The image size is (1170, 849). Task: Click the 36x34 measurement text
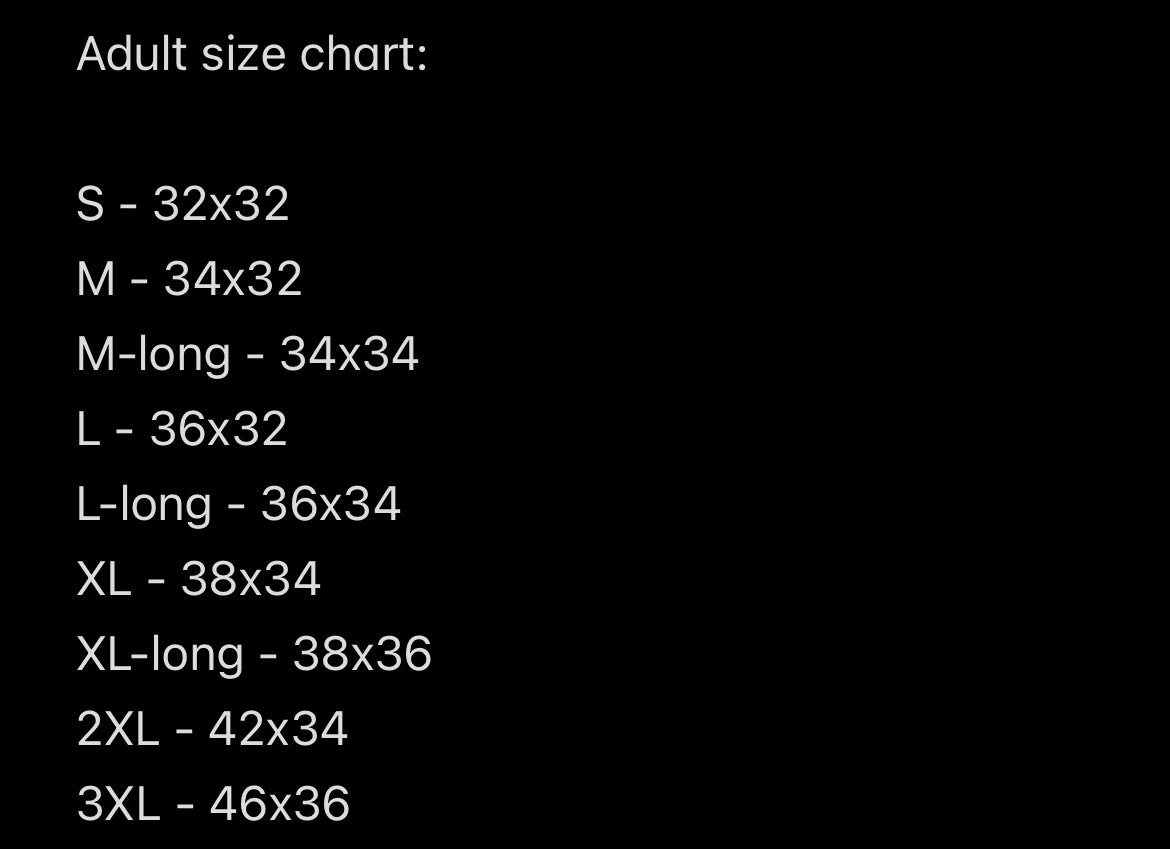coord(331,504)
